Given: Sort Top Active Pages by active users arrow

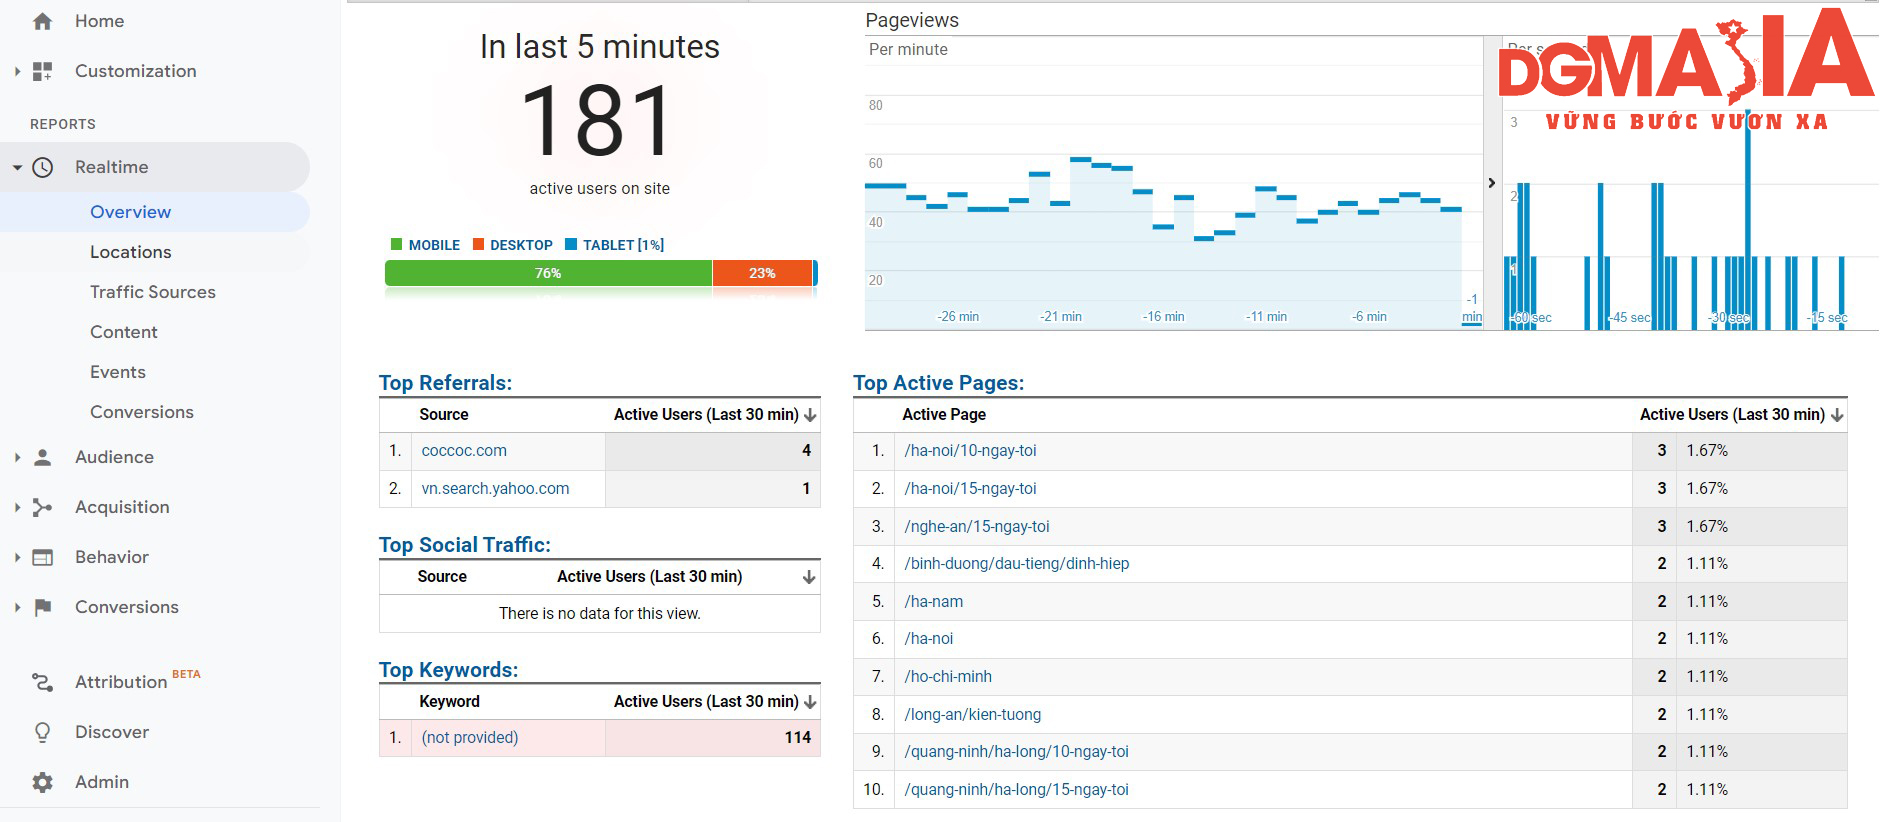Looking at the screenshot, I should click(1837, 415).
